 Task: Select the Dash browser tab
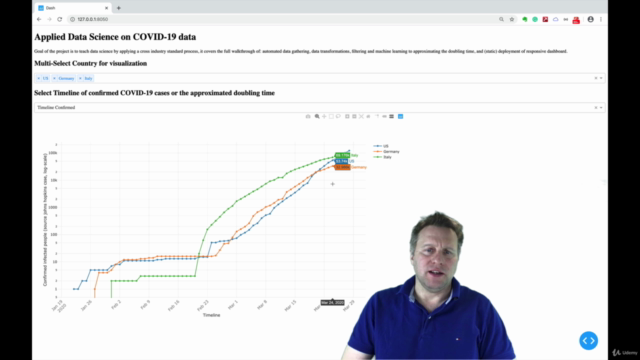pos(73,8)
